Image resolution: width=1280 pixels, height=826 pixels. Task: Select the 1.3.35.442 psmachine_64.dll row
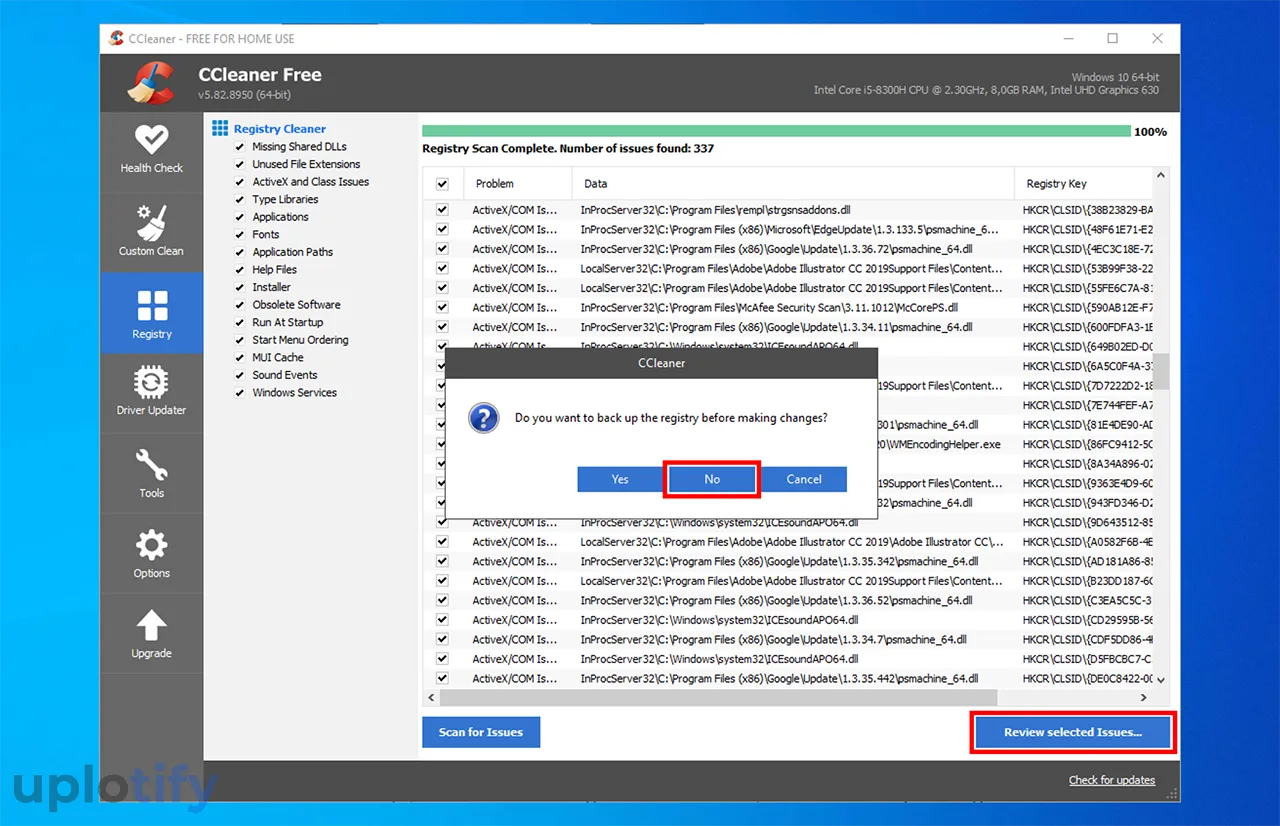click(x=780, y=678)
